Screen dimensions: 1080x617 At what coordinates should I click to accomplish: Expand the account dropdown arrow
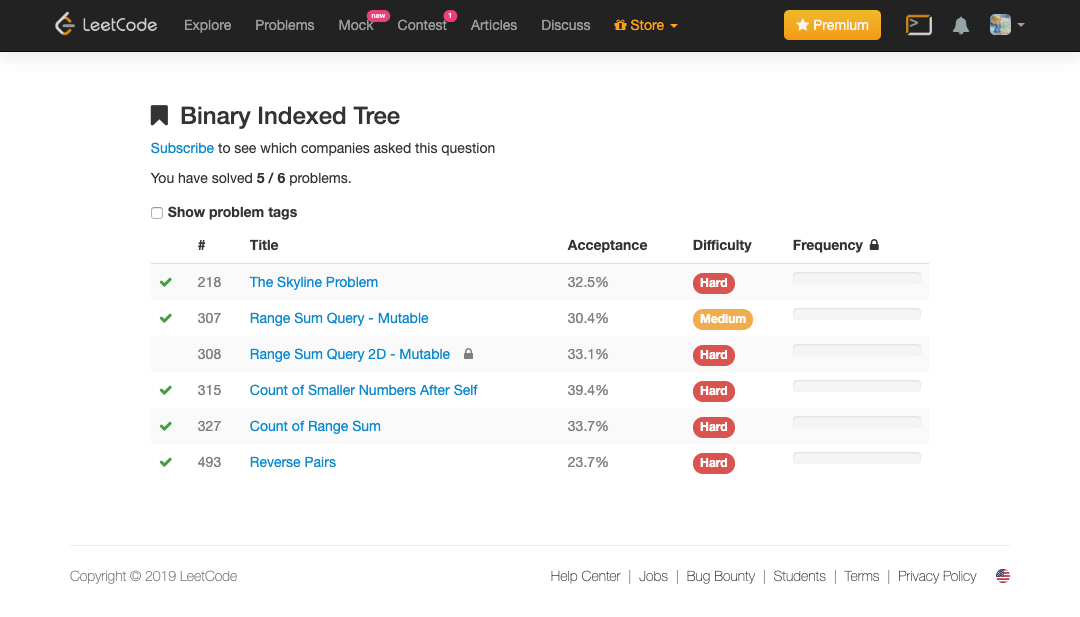pyautogui.click(x=1021, y=25)
